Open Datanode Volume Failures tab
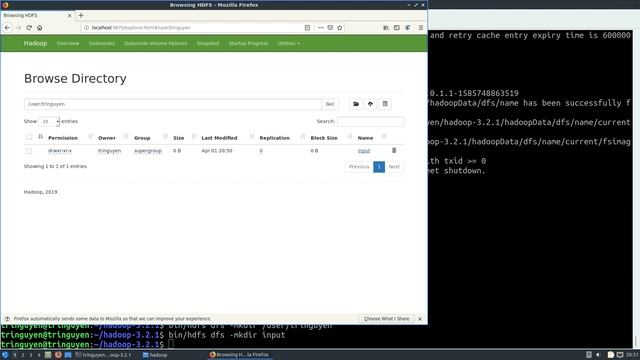640x360 pixels. (x=156, y=43)
